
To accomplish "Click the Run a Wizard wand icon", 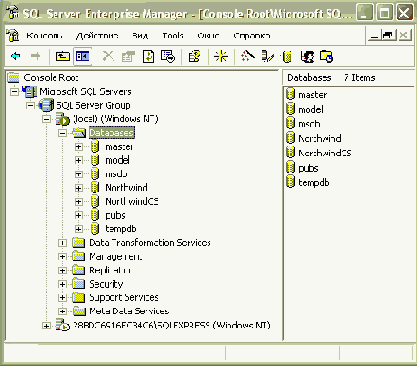I will click(x=248, y=56).
